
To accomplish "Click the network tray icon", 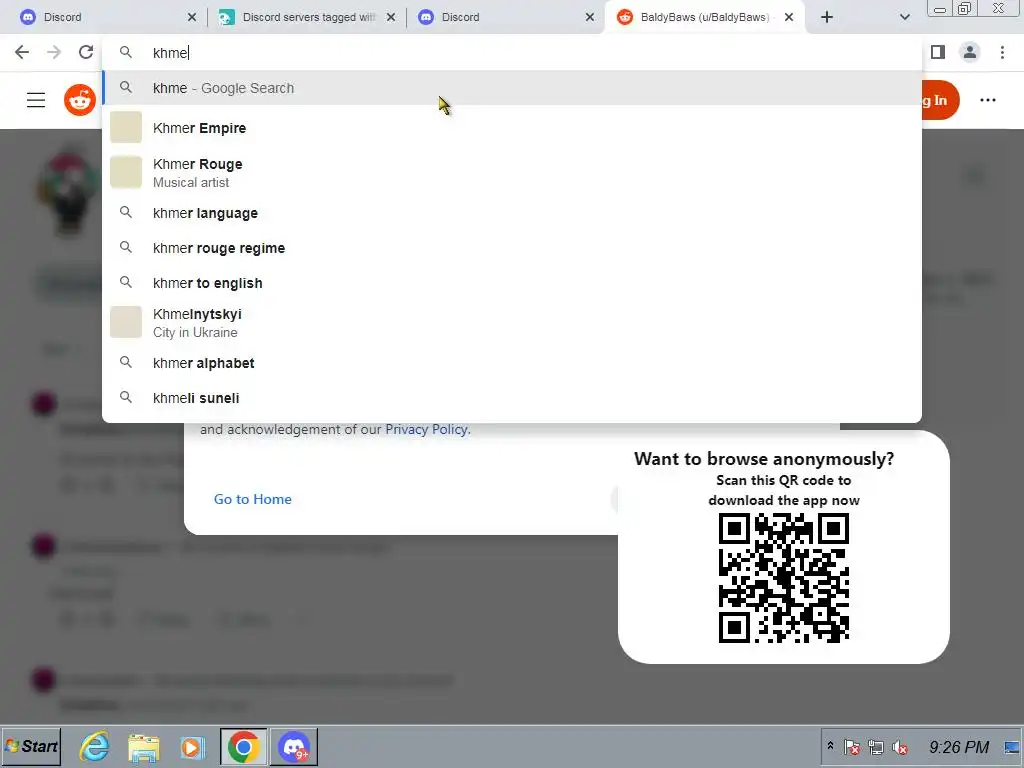I will pos(876,746).
